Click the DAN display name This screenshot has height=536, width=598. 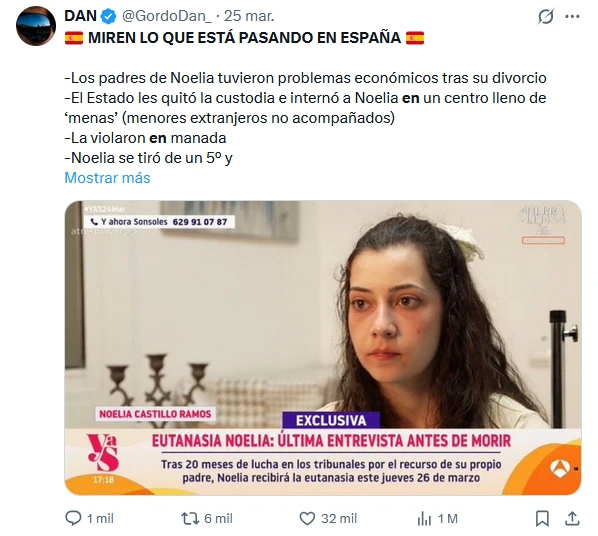(x=80, y=16)
